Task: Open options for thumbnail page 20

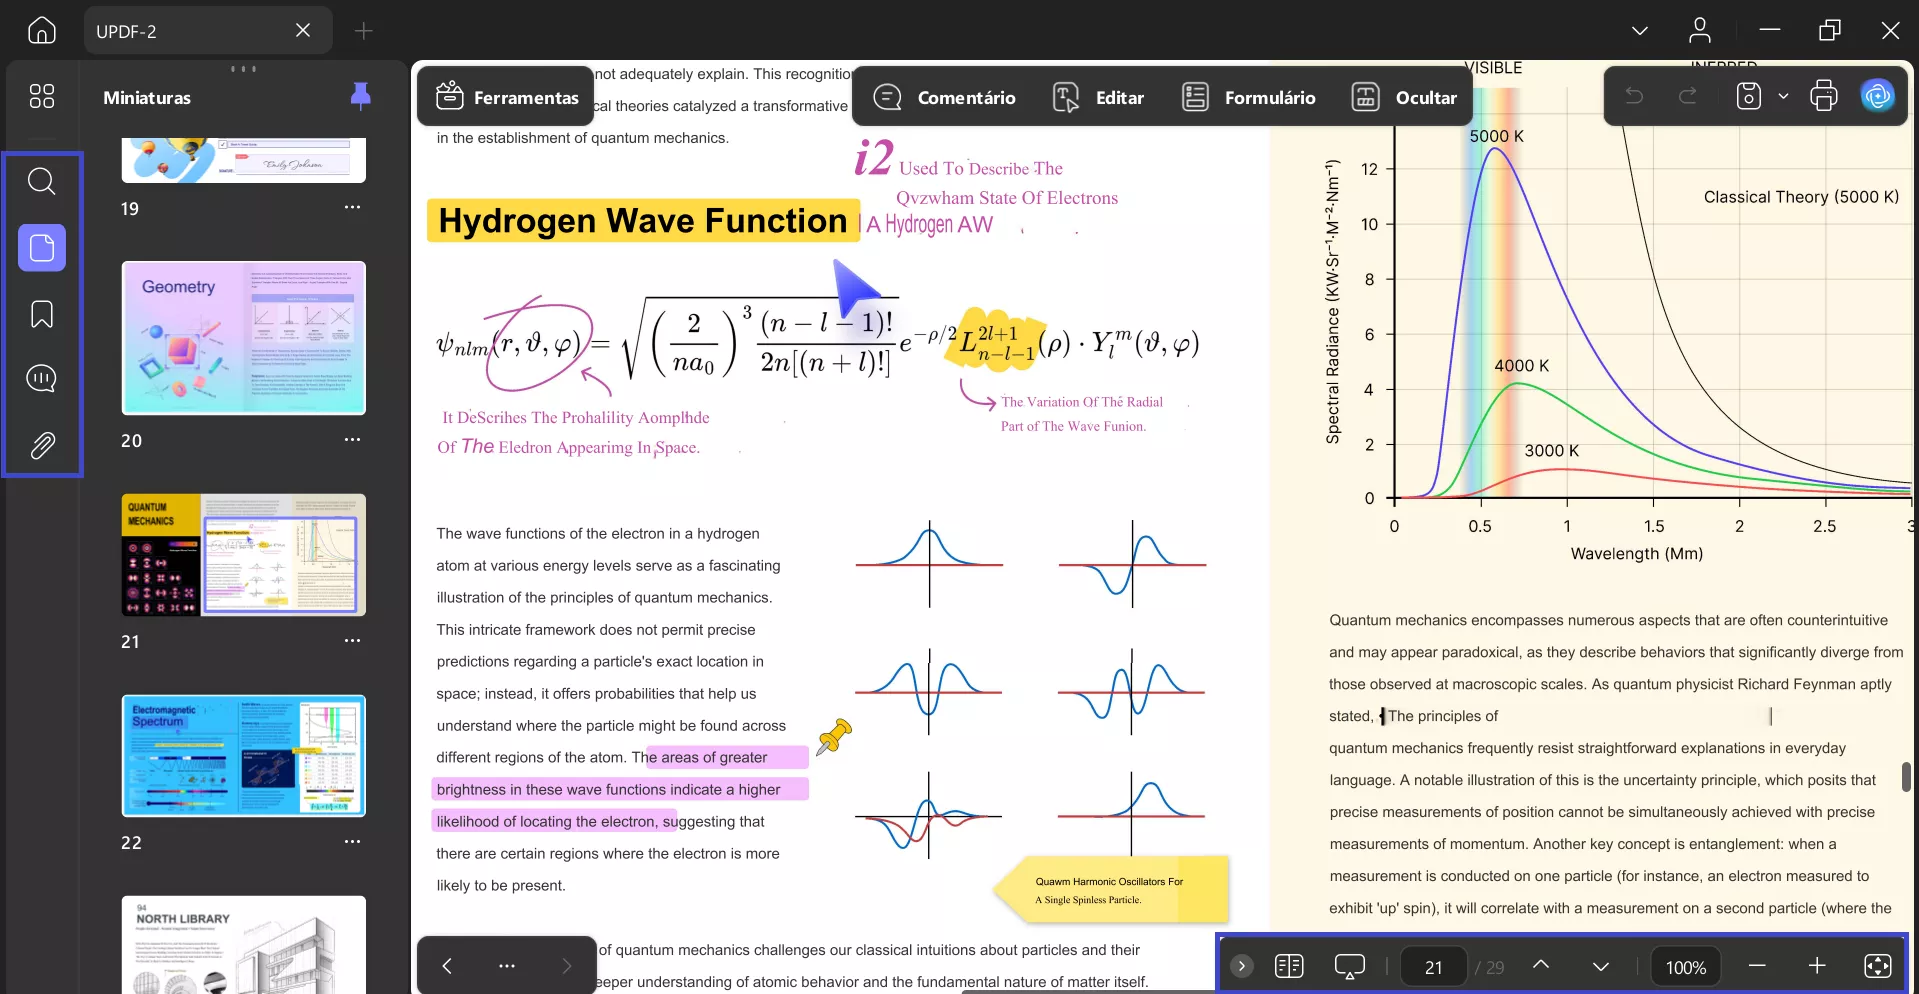Action: coord(352,439)
